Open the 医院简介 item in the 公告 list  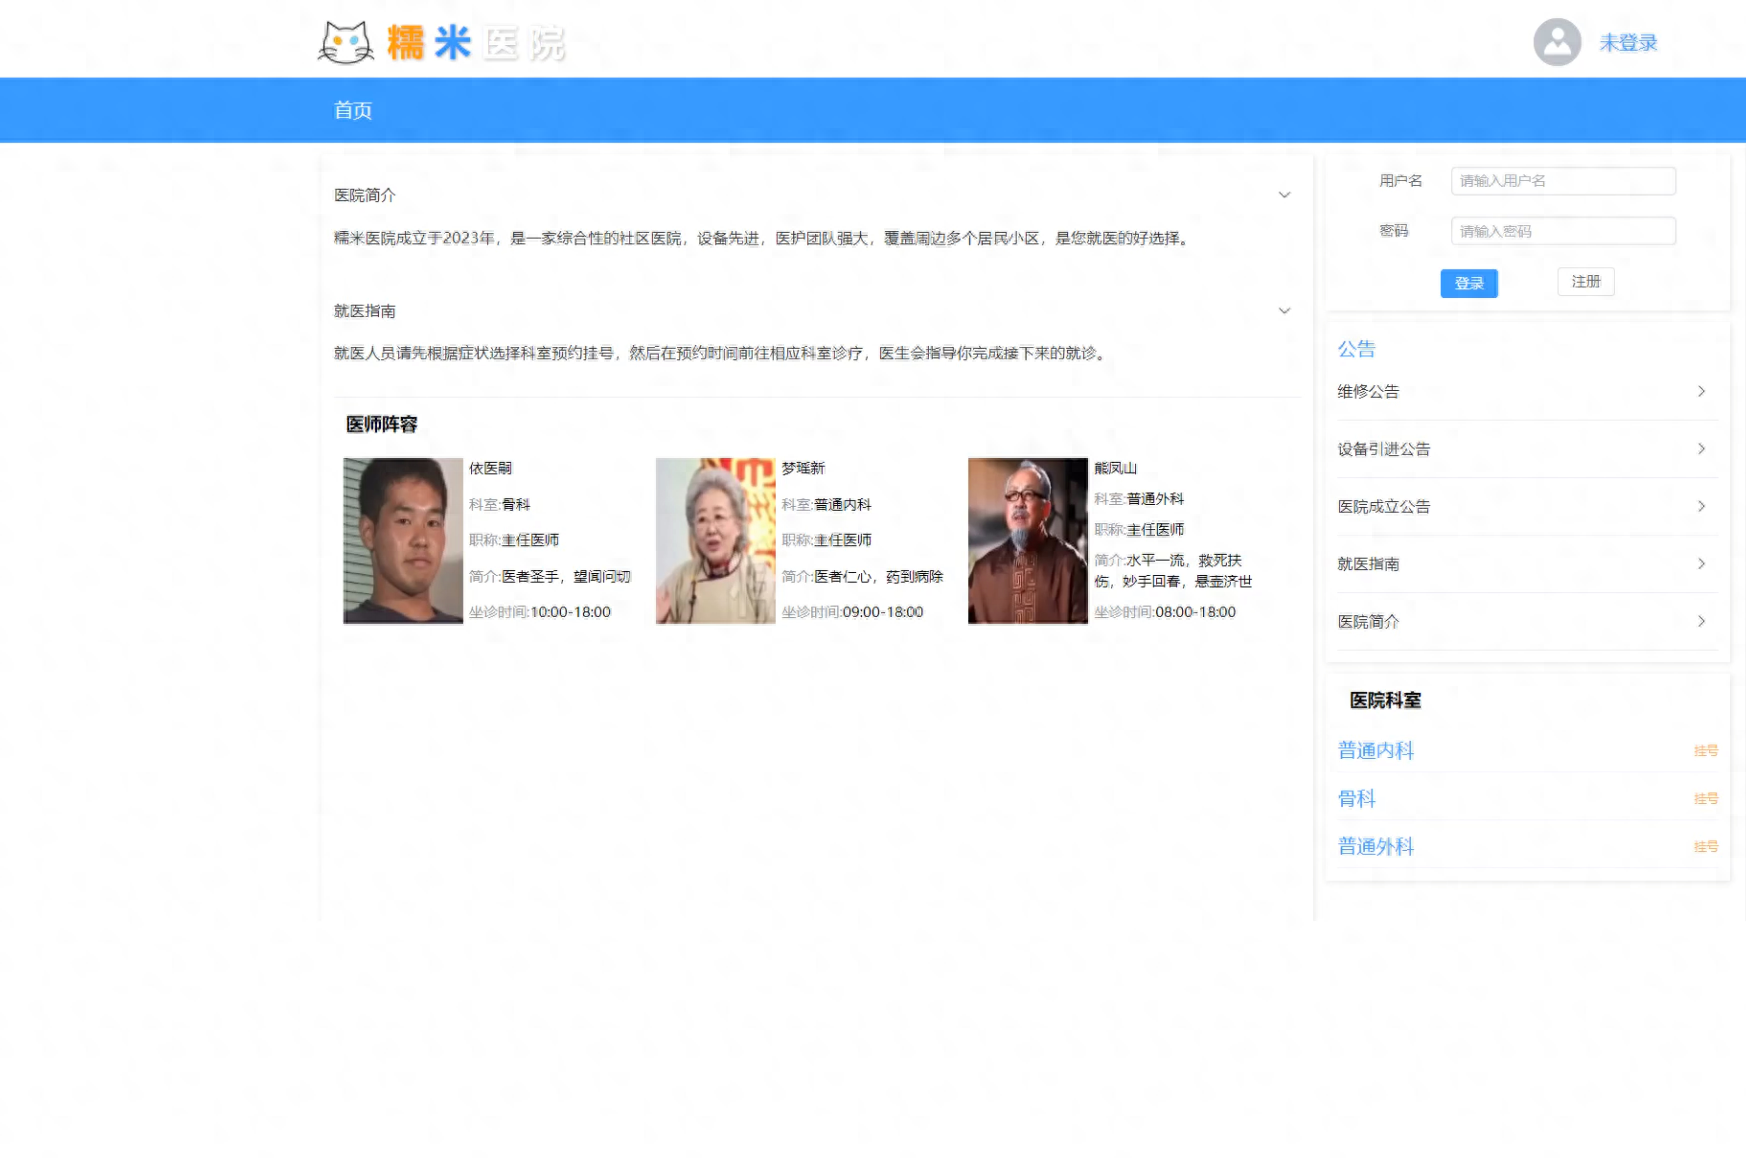tap(1368, 622)
